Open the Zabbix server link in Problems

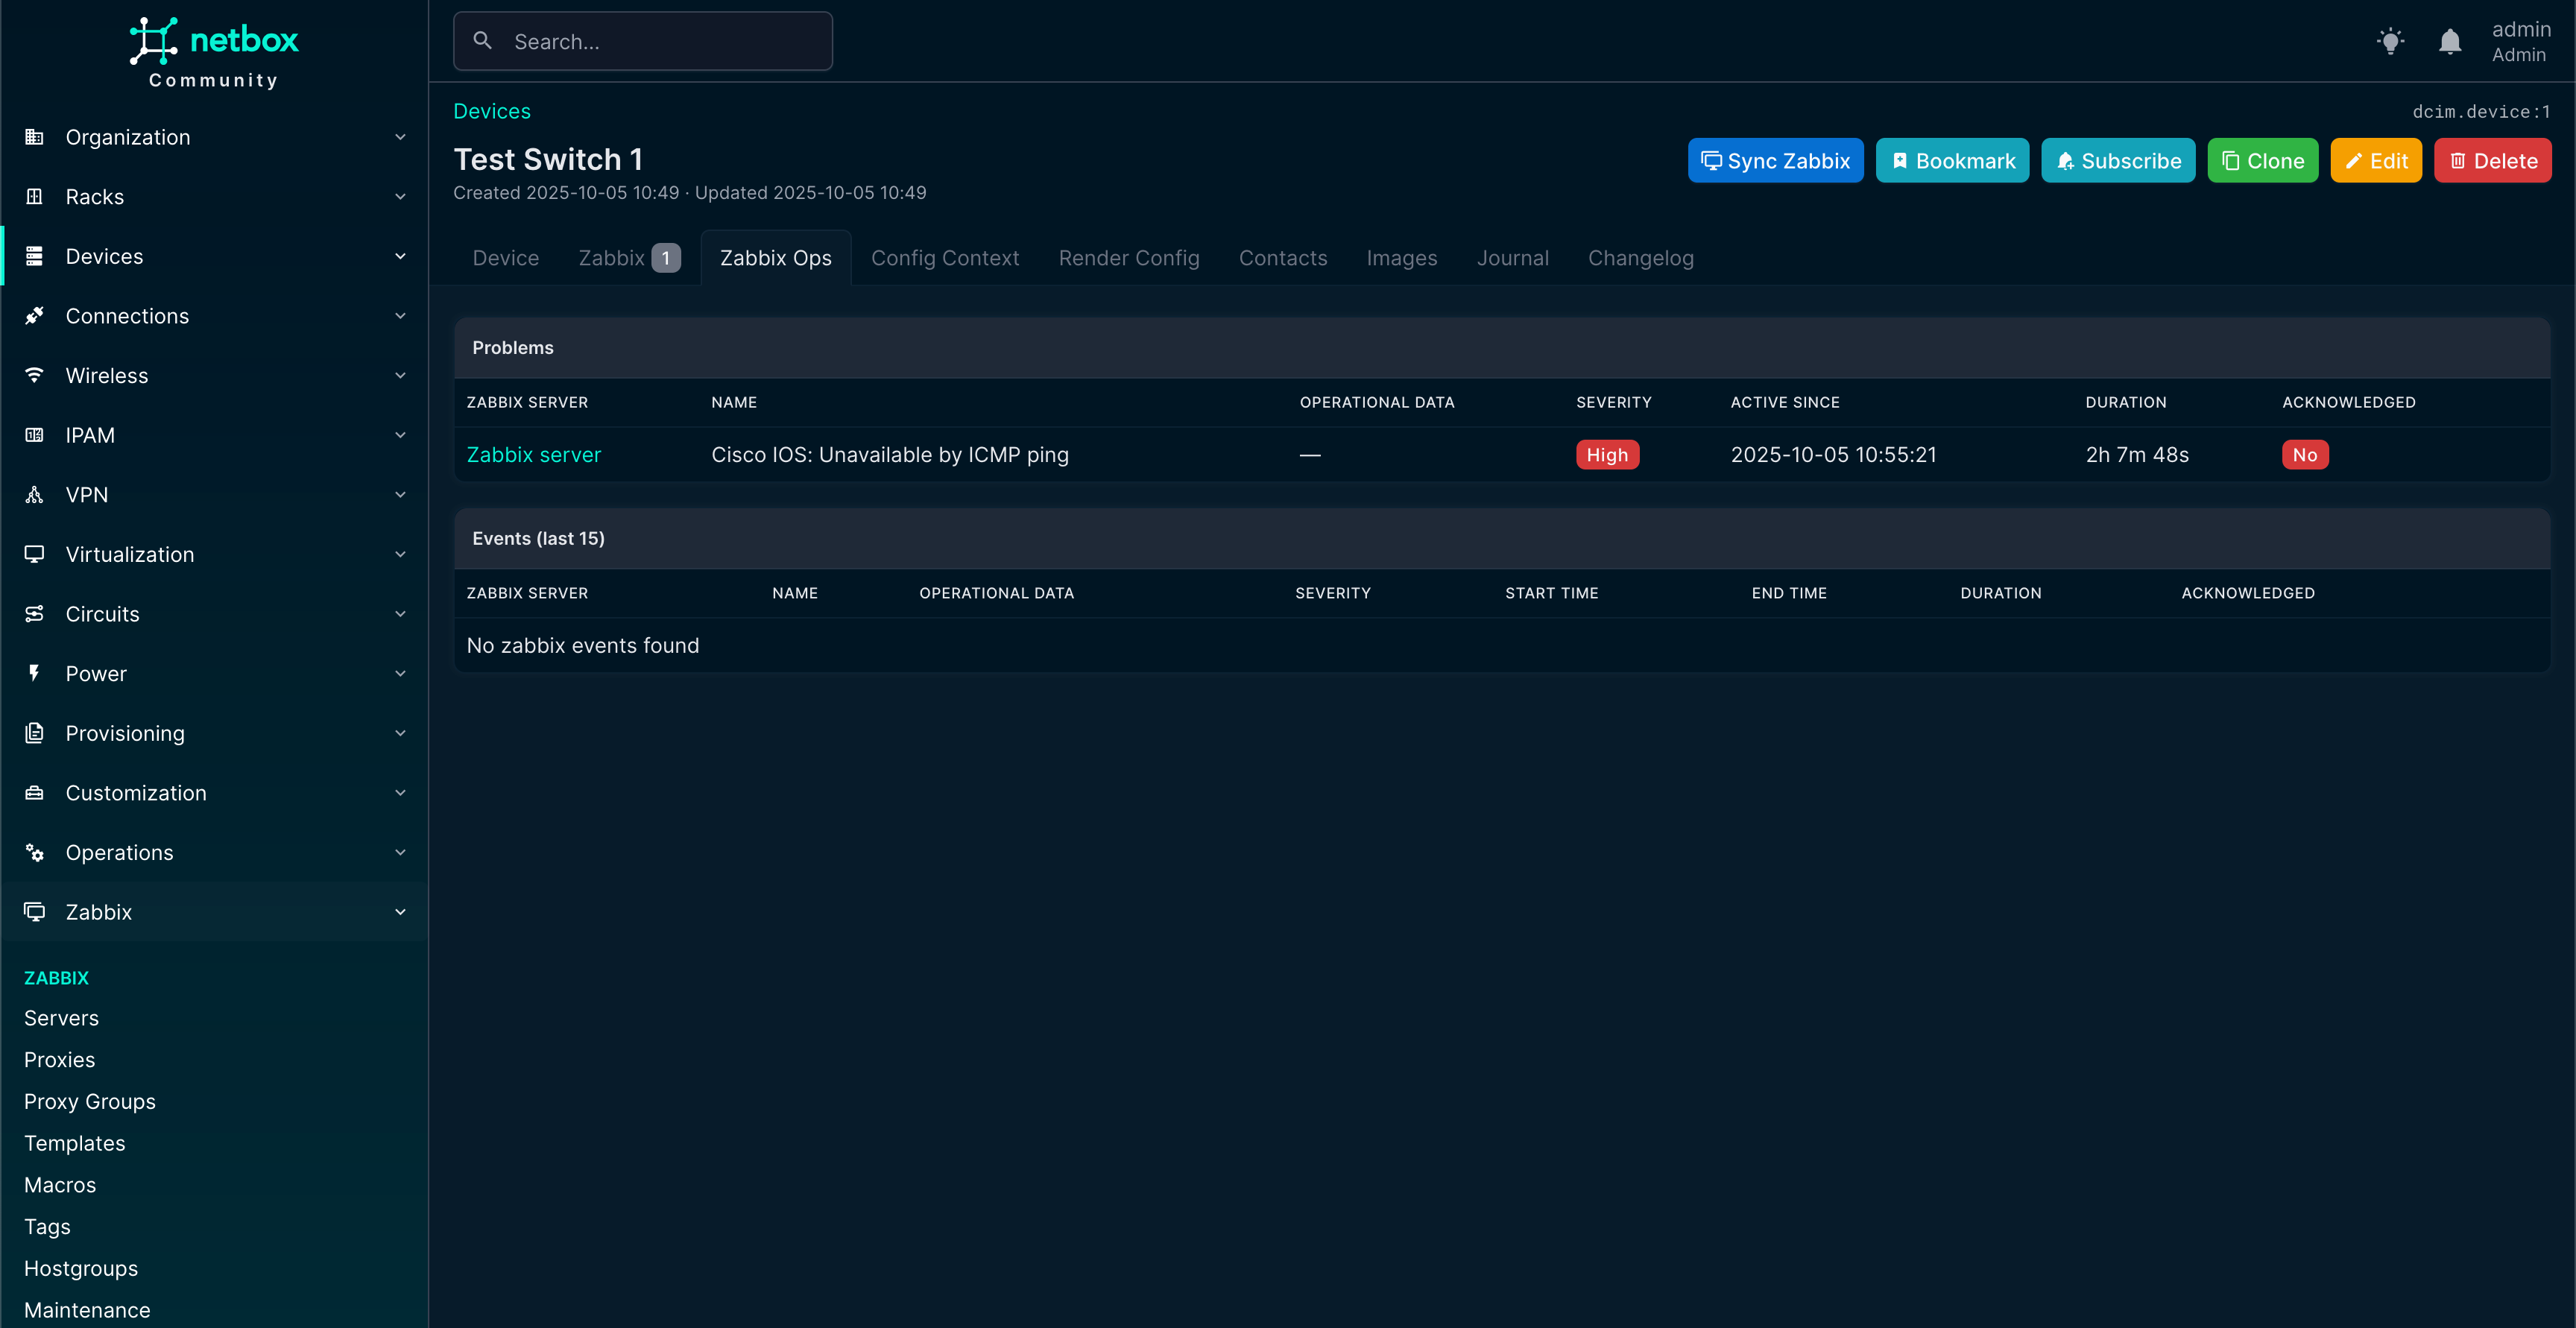[x=534, y=455]
